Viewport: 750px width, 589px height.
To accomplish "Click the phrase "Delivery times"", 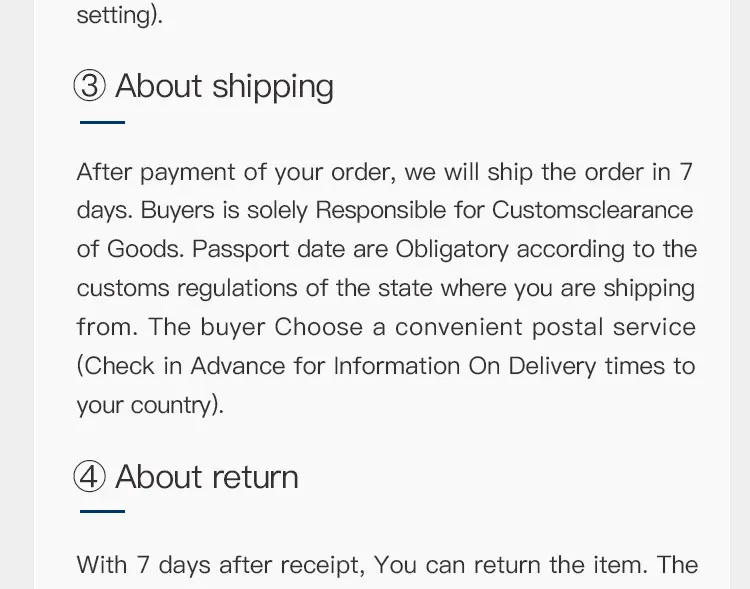I will pyautogui.click(x=589, y=366).
